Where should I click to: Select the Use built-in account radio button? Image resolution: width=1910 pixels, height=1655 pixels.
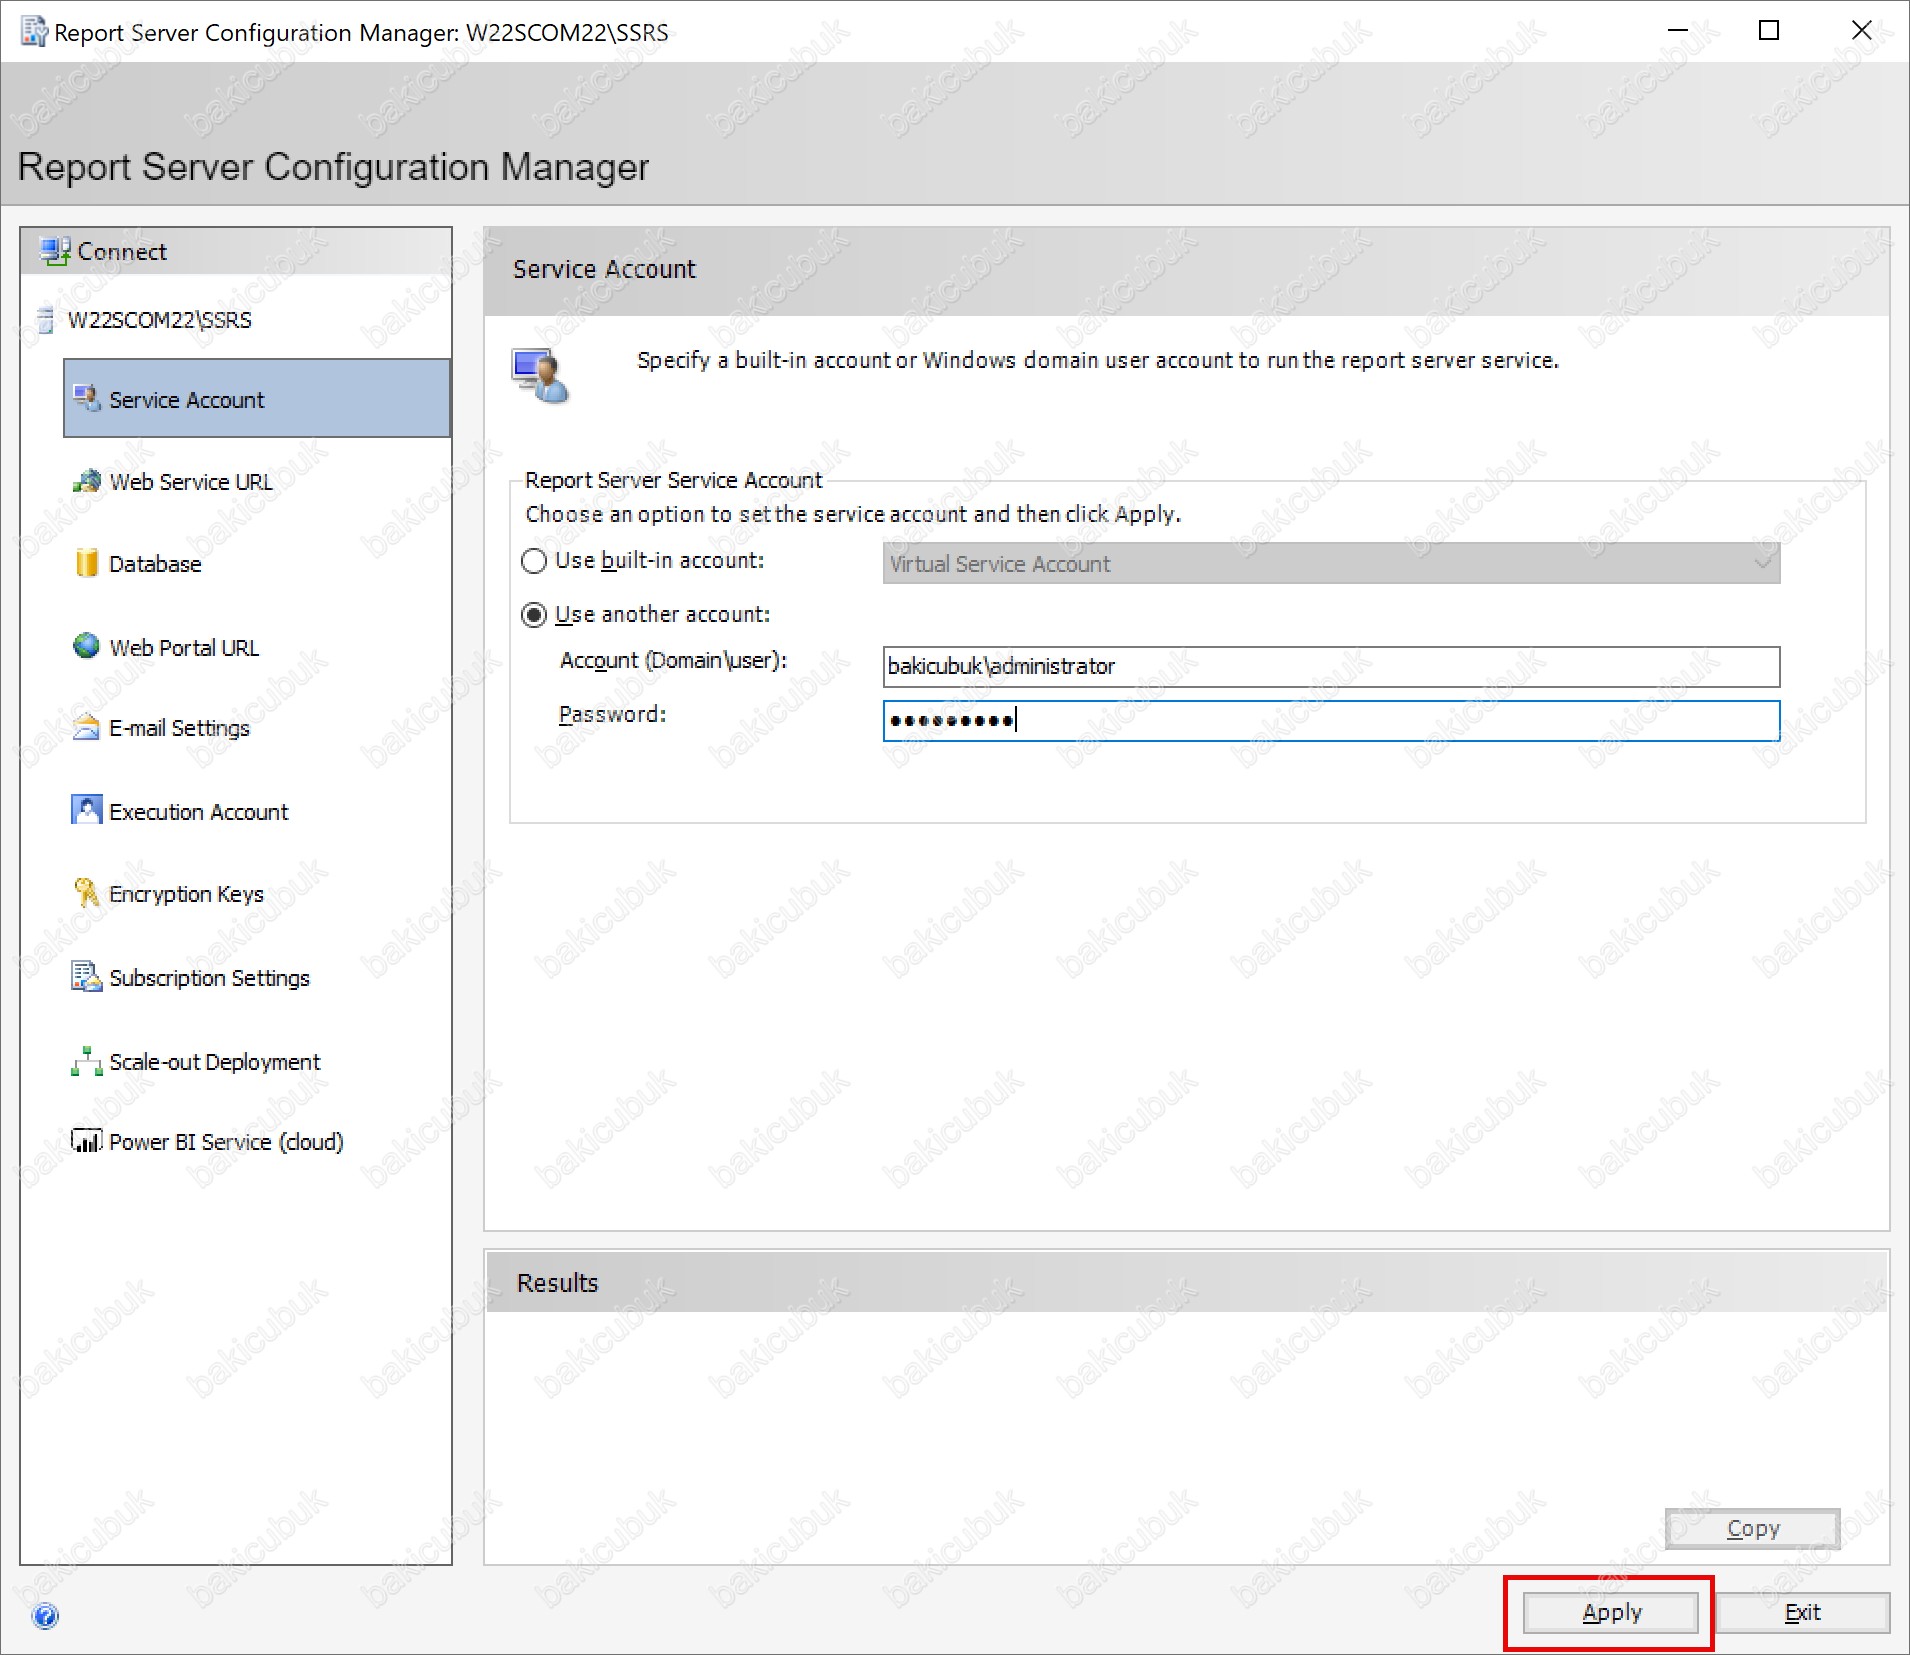tap(534, 561)
